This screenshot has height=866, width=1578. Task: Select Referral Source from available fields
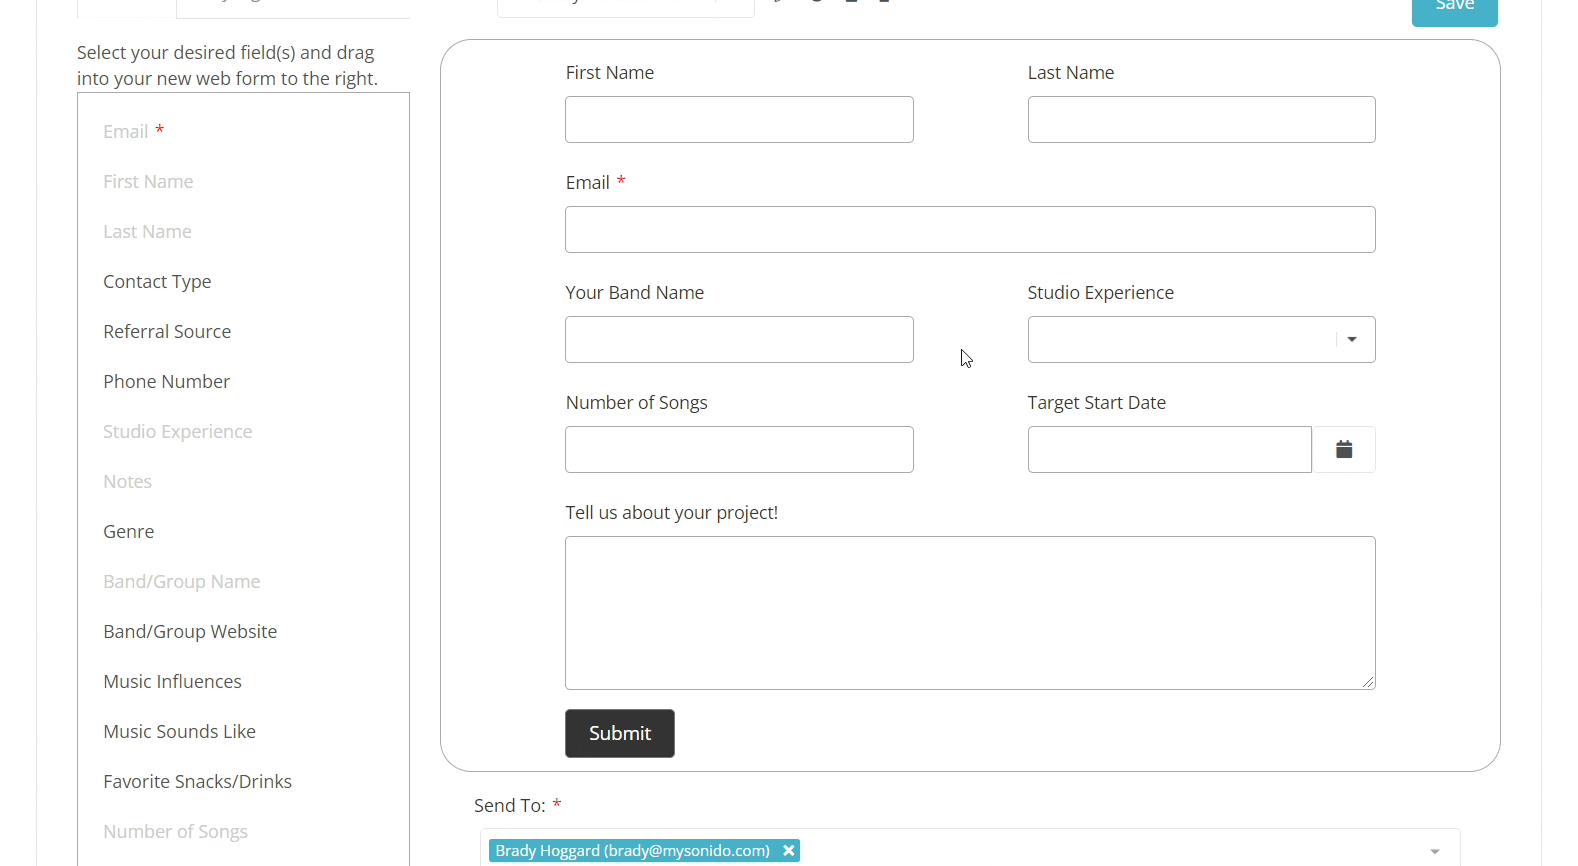(167, 332)
